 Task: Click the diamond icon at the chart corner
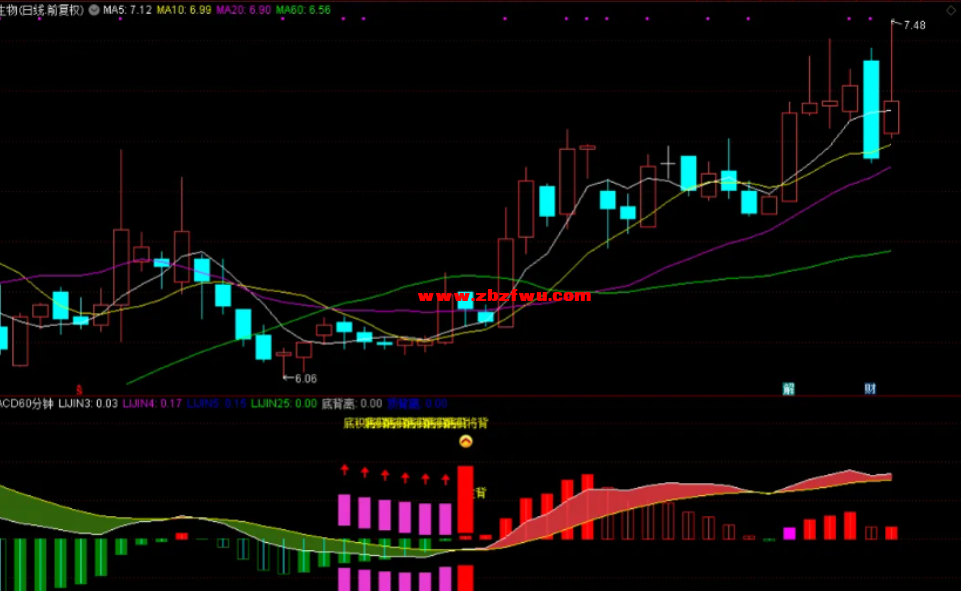(951, 10)
